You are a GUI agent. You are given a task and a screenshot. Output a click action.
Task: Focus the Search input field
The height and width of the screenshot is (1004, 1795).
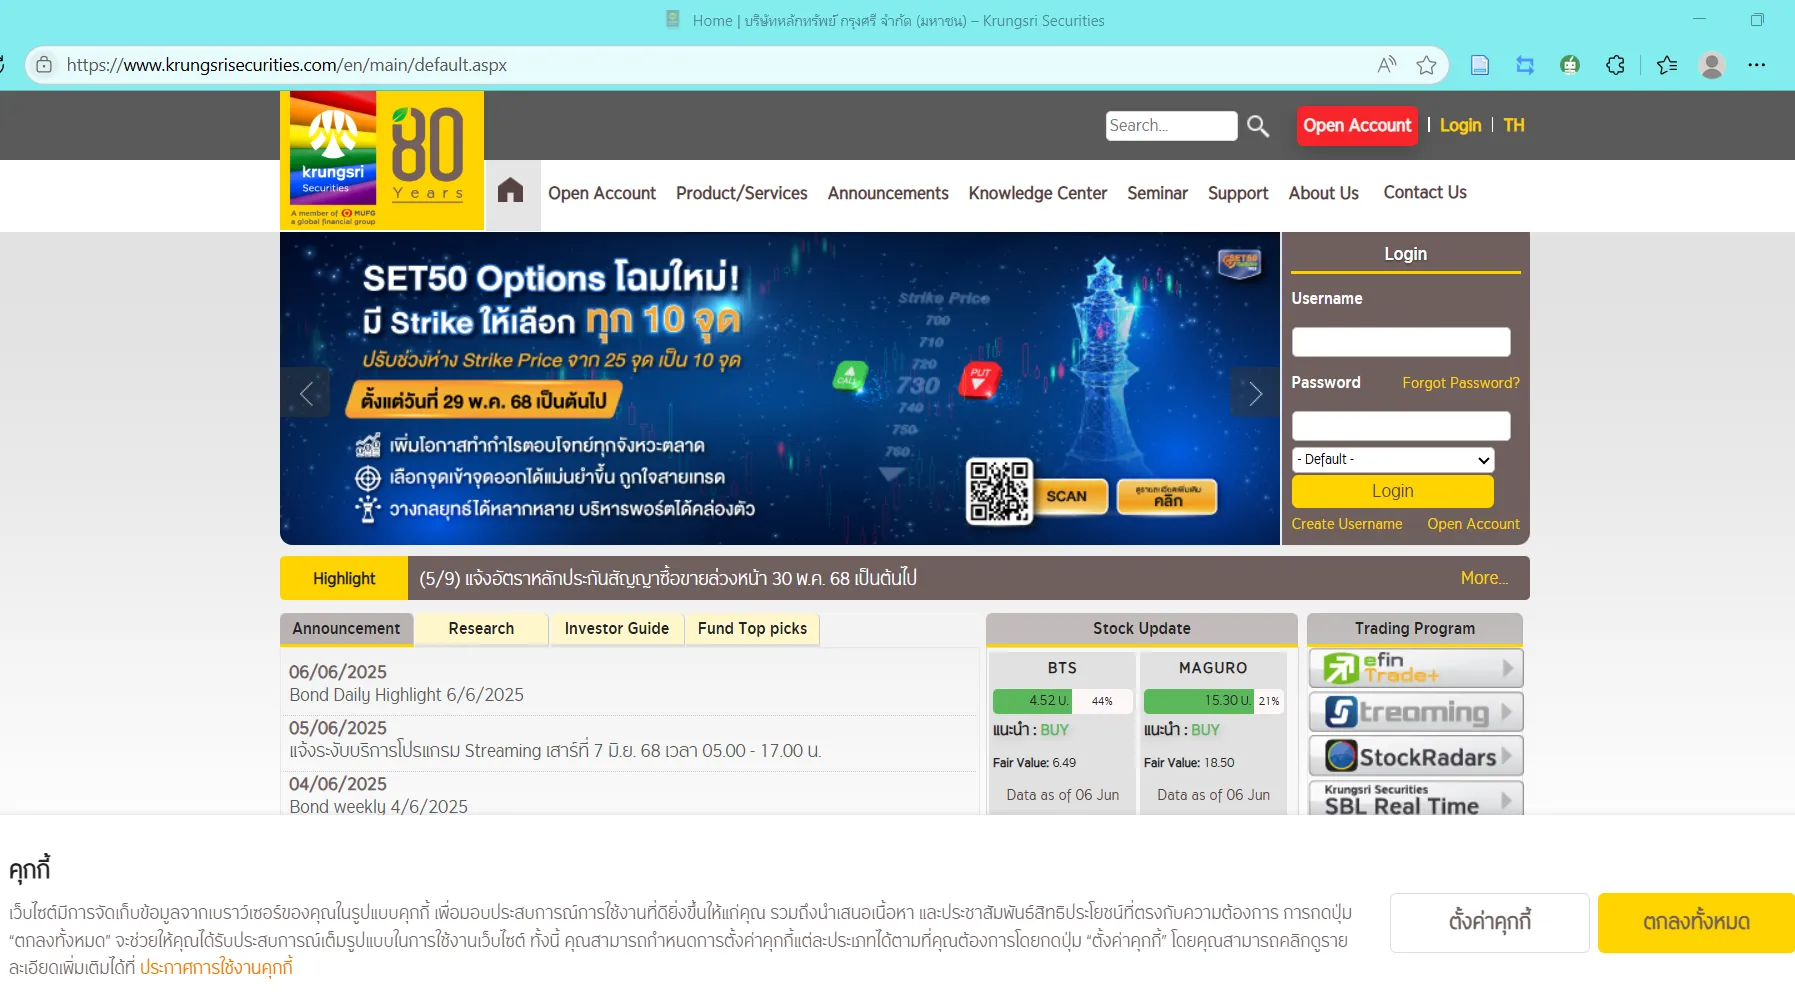click(1172, 126)
